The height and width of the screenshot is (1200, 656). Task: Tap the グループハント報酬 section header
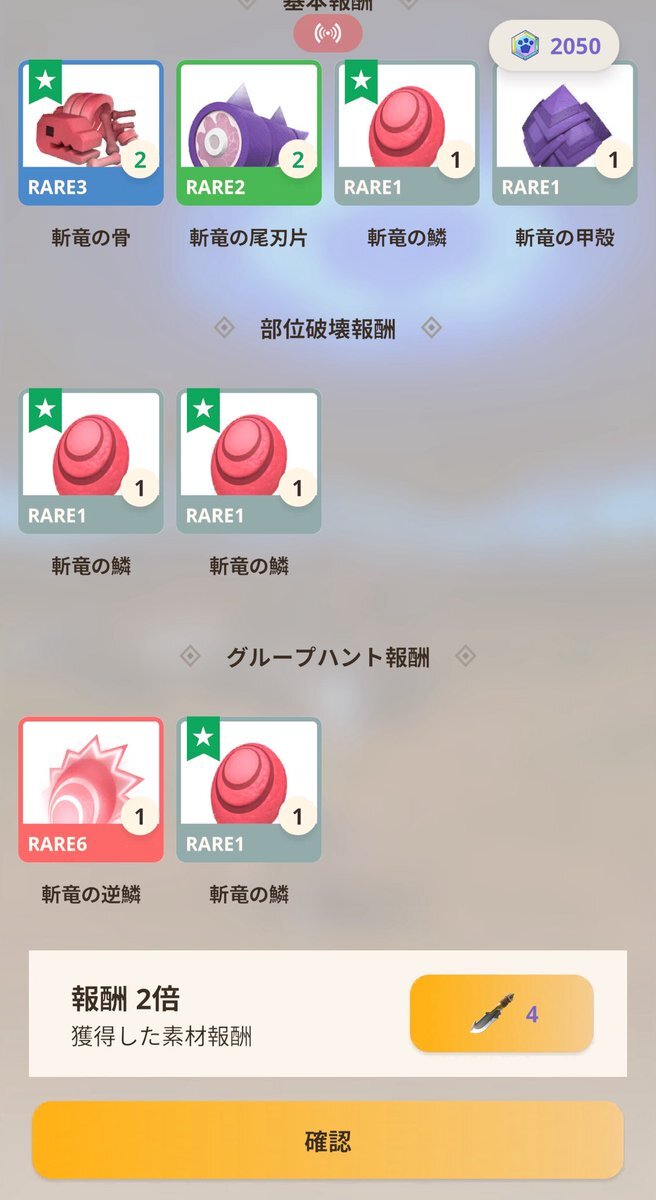click(328, 657)
